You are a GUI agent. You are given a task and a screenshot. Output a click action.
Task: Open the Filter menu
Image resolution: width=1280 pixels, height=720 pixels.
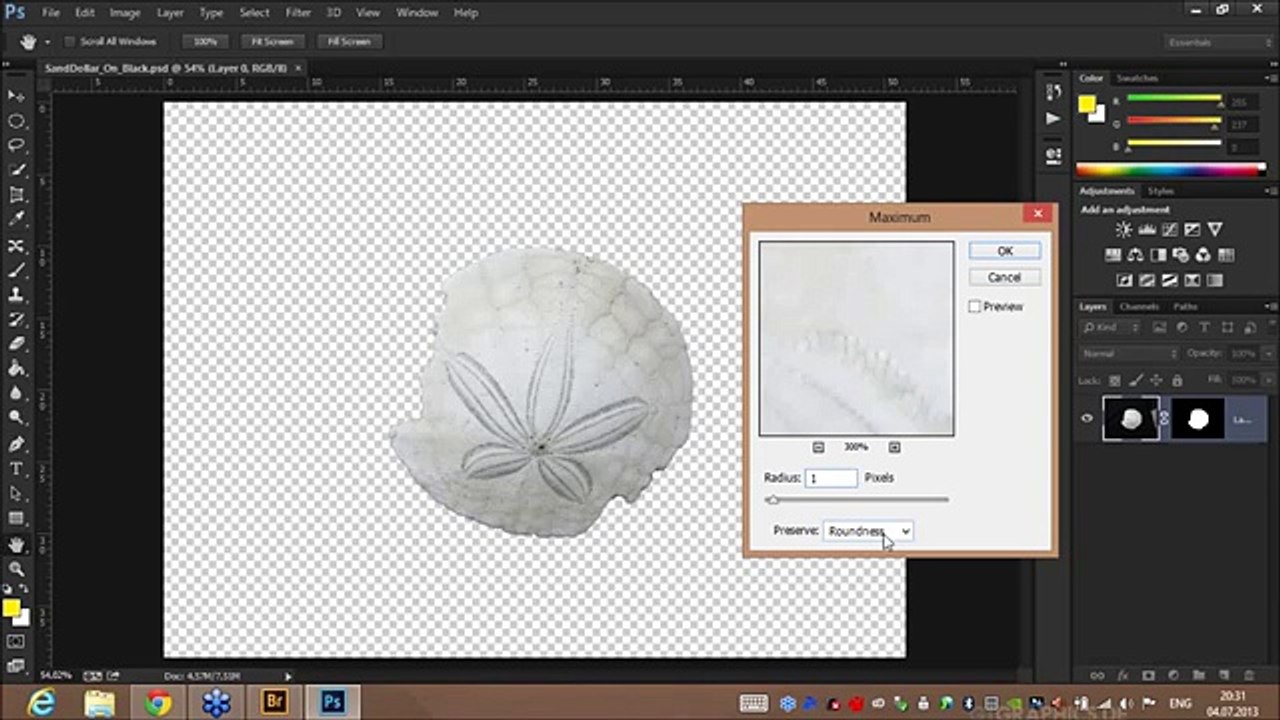click(298, 13)
